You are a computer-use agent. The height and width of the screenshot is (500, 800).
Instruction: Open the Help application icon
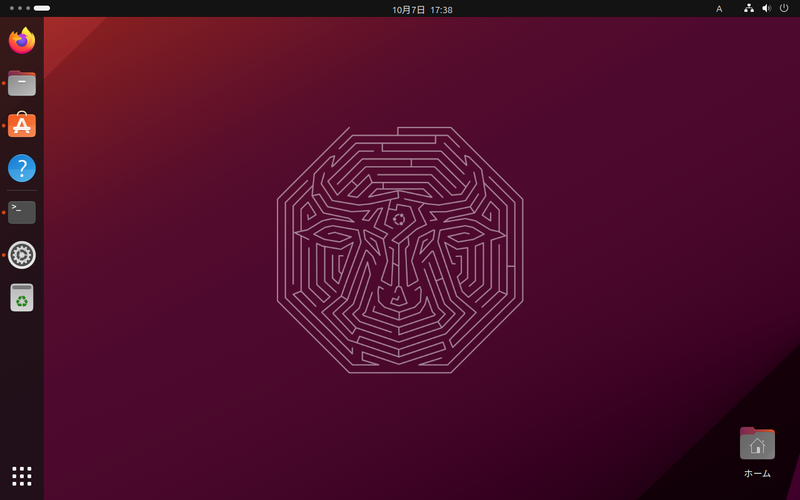tap(22, 168)
